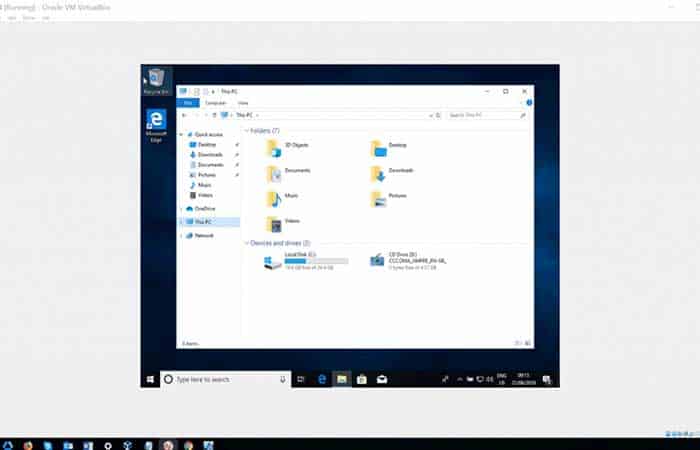Click the search magnifier in Explorer search box
This screenshot has height=450, width=700.
tap(523, 115)
